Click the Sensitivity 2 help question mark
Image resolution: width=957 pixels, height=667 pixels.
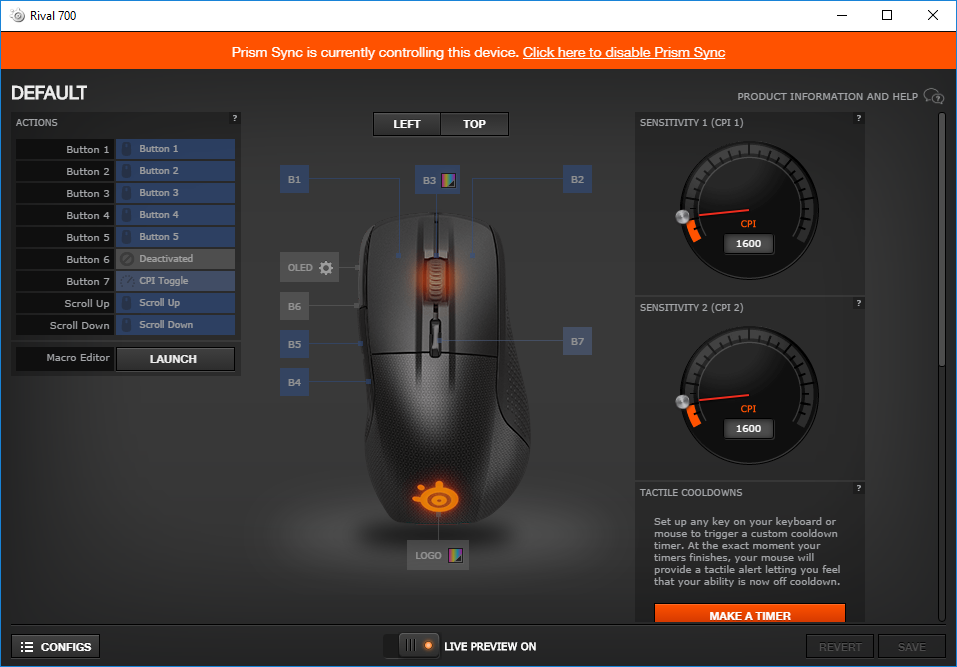click(858, 303)
